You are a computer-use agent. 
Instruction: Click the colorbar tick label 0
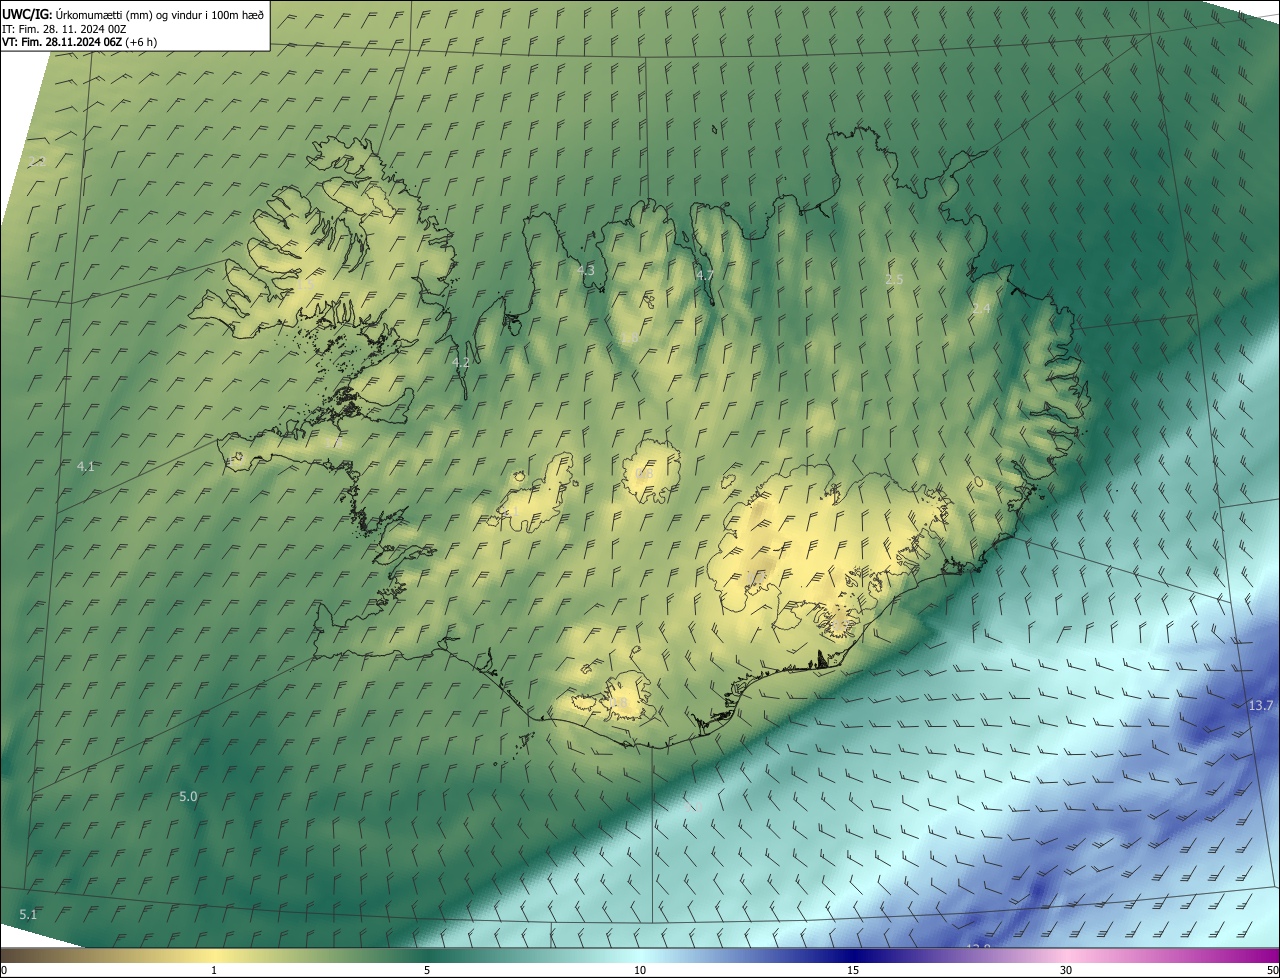coord(4,970)
